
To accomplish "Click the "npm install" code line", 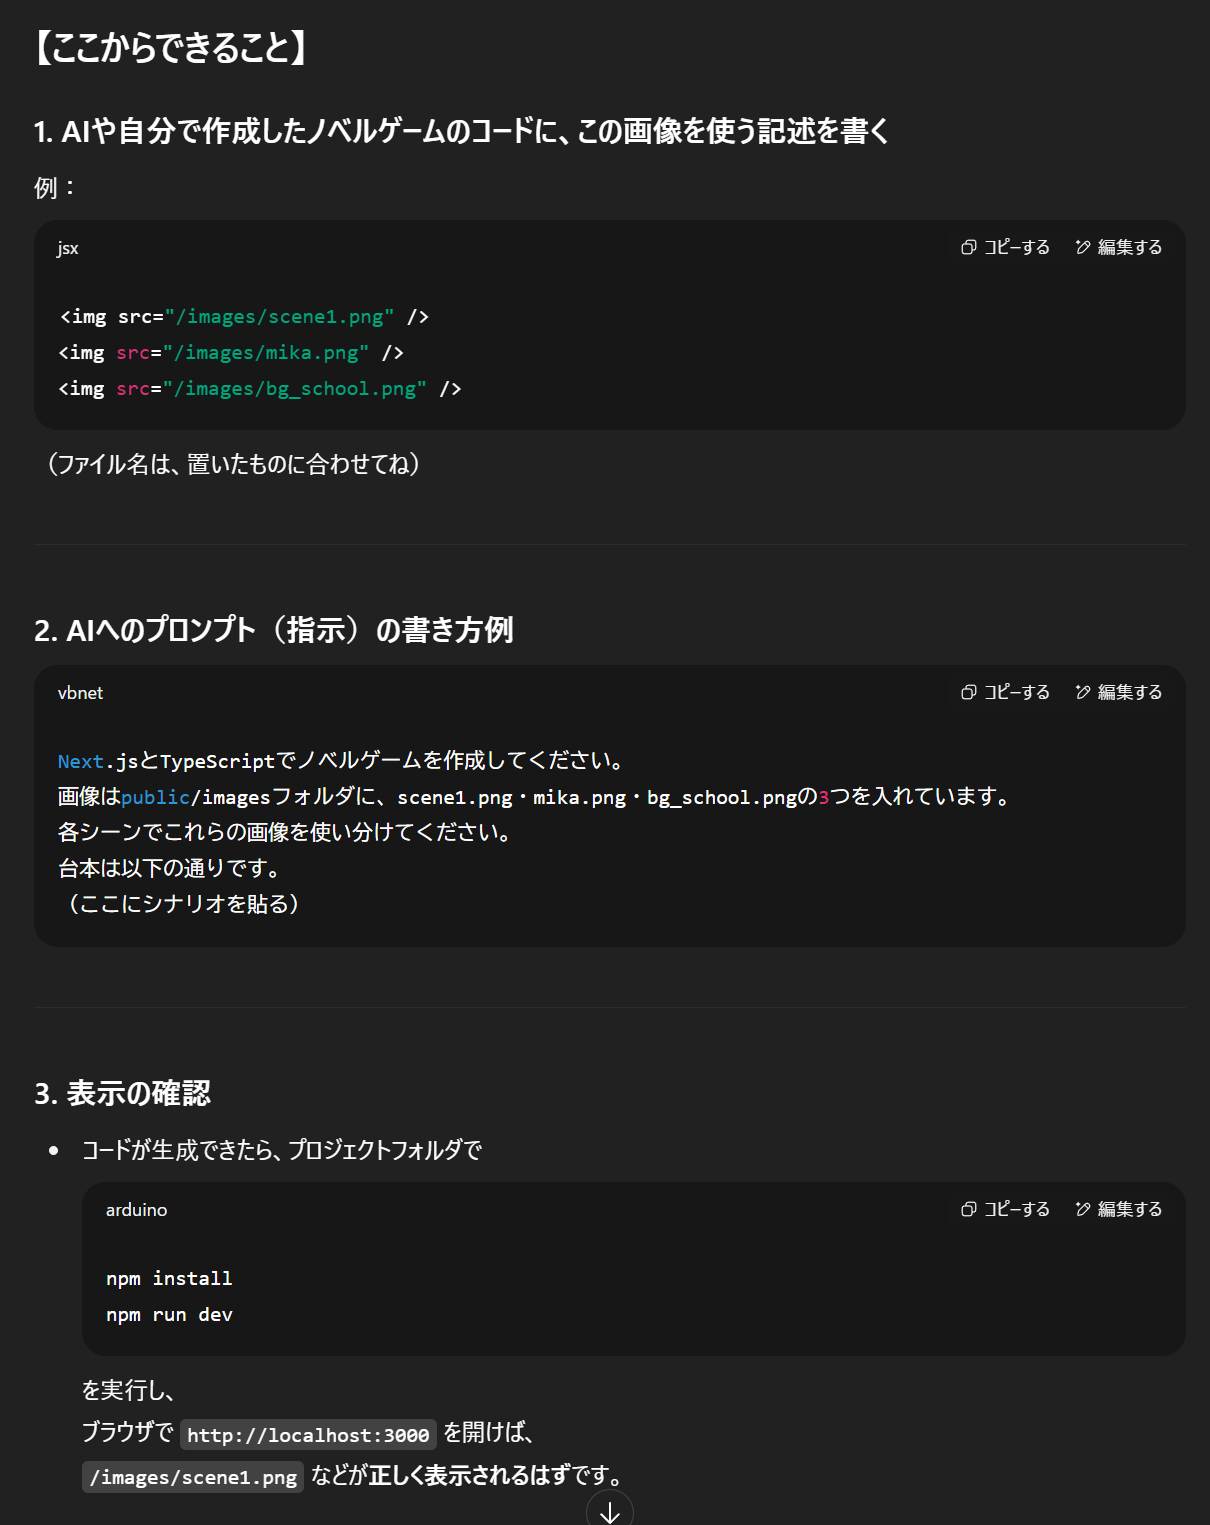I will [x=169, y=1278].
